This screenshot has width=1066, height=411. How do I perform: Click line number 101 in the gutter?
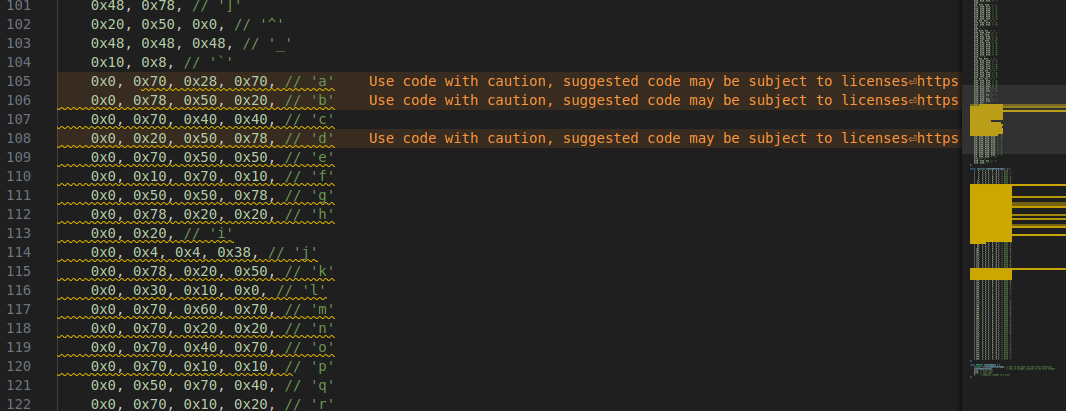coord(18,5)
